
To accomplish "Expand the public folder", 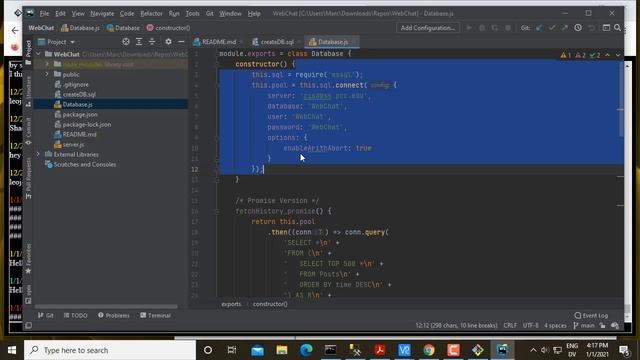I will 47,74.
